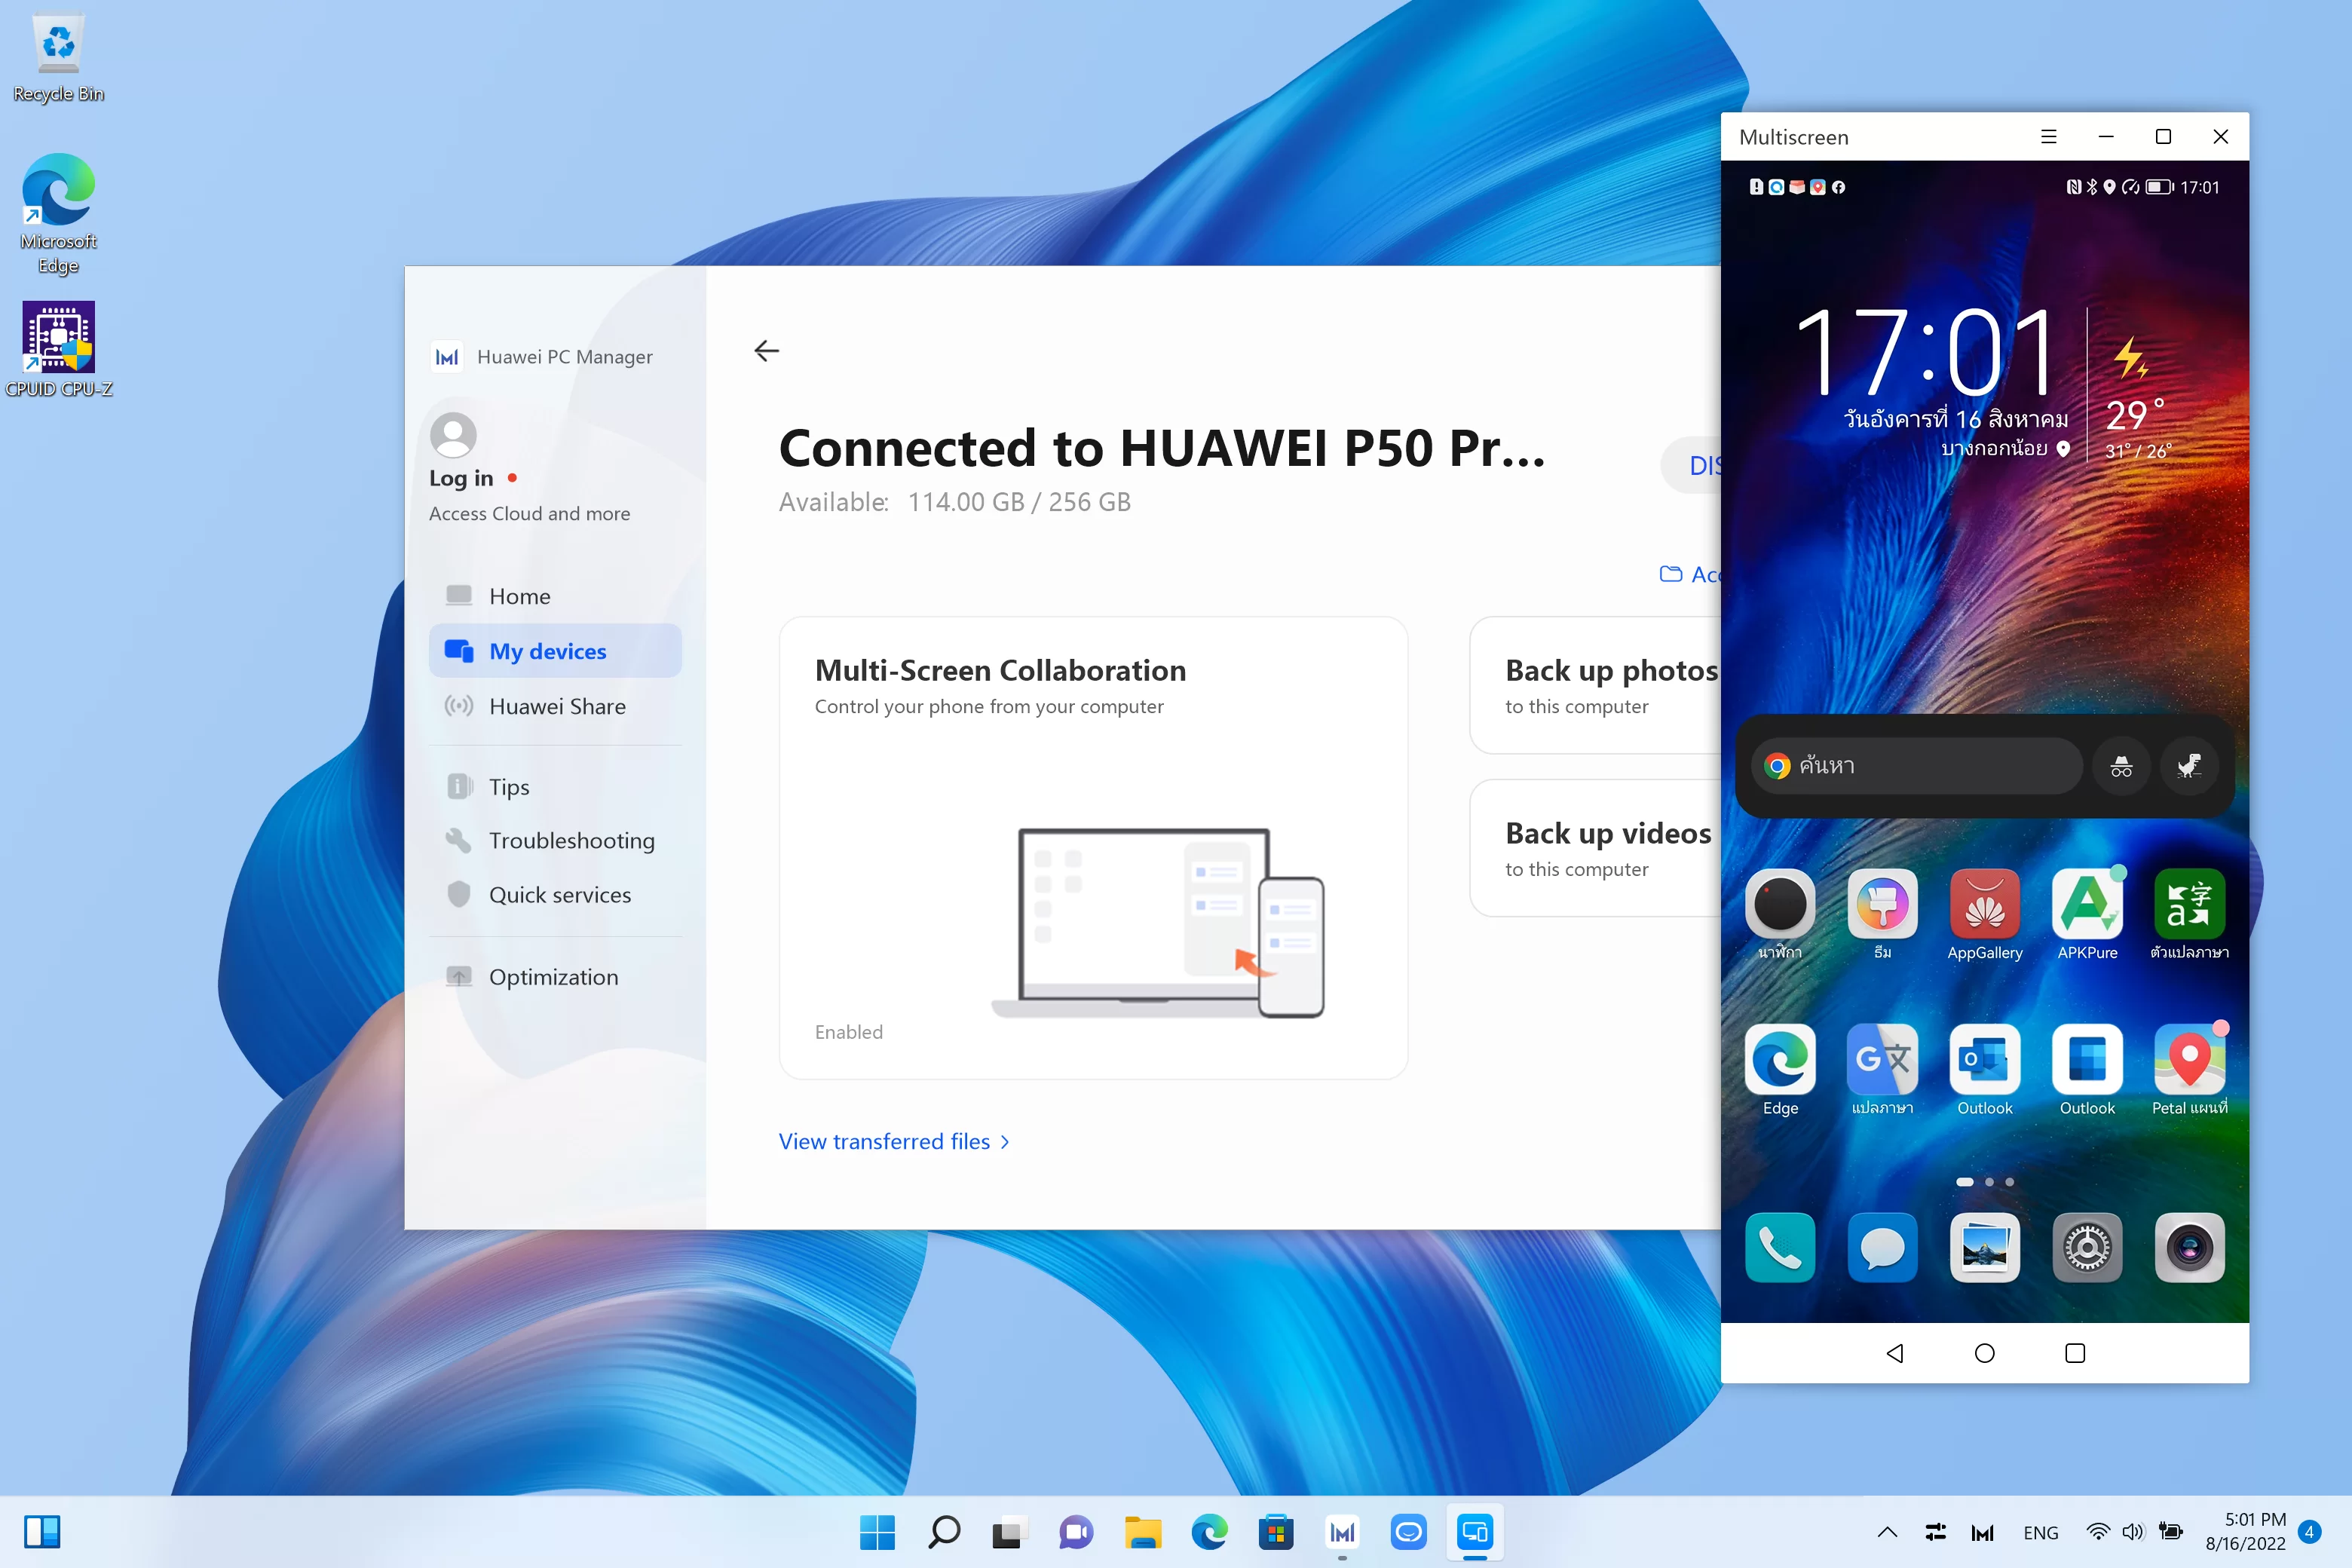Open the Gallery app in phone dock
2352x1568 pixels.
coord(1984,1247)
